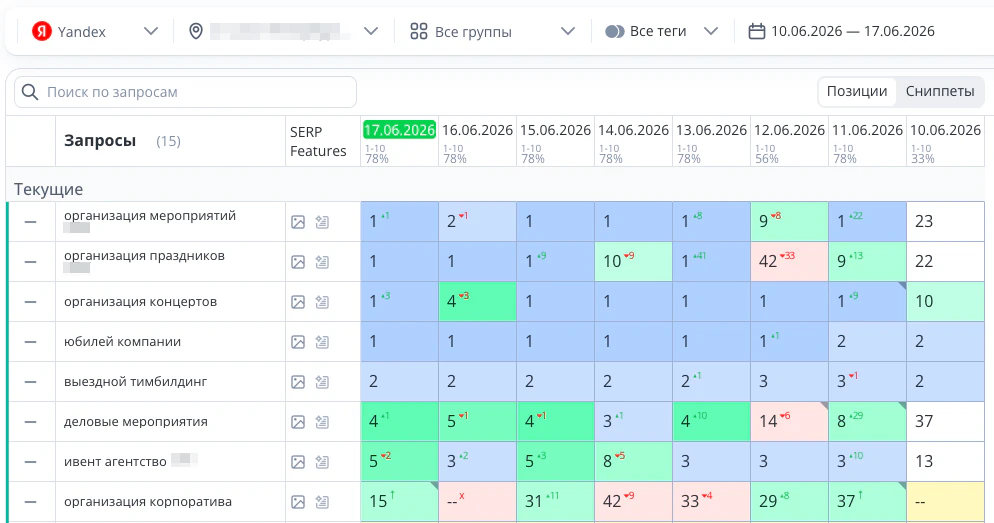The width and height of the screenshot is (994, 523).
Task: Open snippet SERP feature for деловые мероприятия
Action: 322,422
